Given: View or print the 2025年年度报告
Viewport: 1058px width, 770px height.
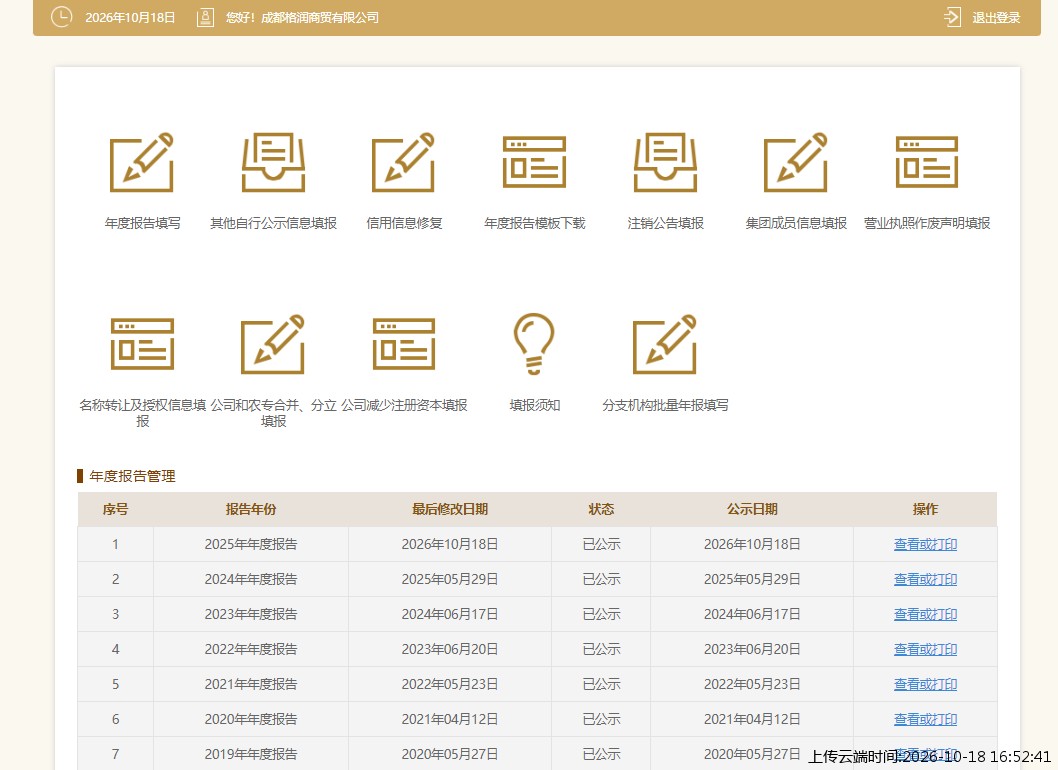Looking at the screenshot, I should coord(925,544).
